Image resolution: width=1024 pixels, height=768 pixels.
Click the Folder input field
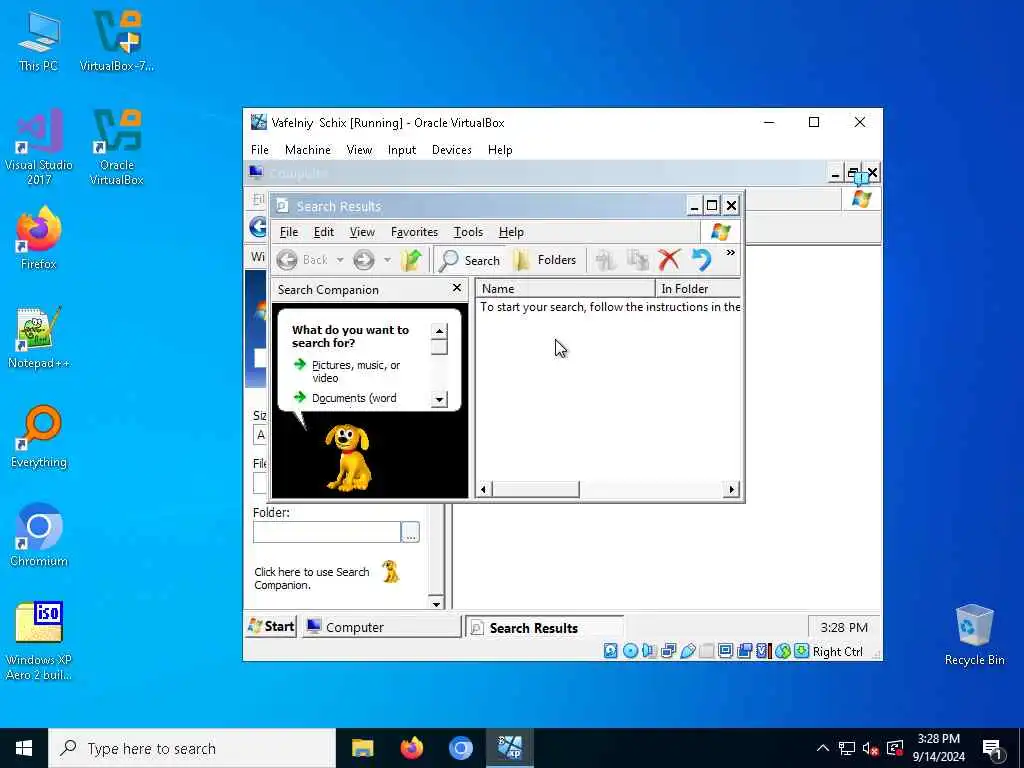327,532
